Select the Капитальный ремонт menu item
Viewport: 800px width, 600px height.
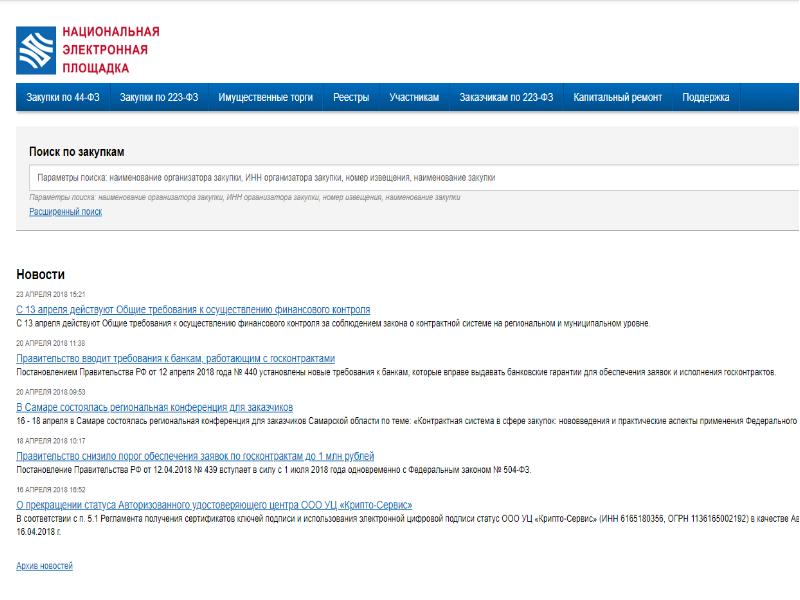click(617, 98)
